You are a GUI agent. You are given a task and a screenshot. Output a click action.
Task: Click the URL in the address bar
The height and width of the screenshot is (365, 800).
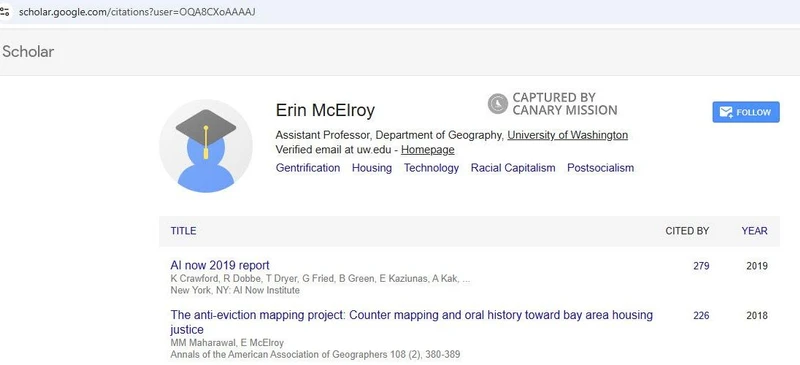pyautogui.click(x=137, y=12)
